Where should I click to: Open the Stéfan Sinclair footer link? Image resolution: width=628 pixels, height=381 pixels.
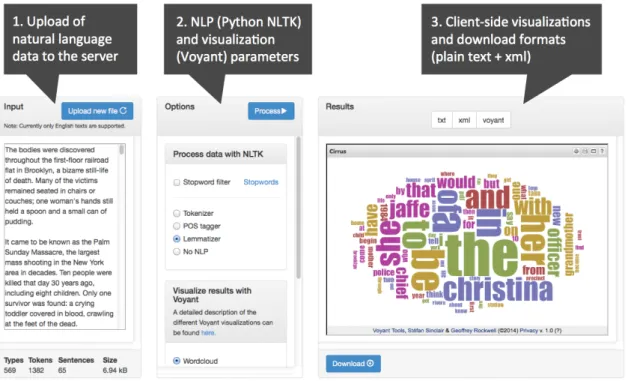426,331
